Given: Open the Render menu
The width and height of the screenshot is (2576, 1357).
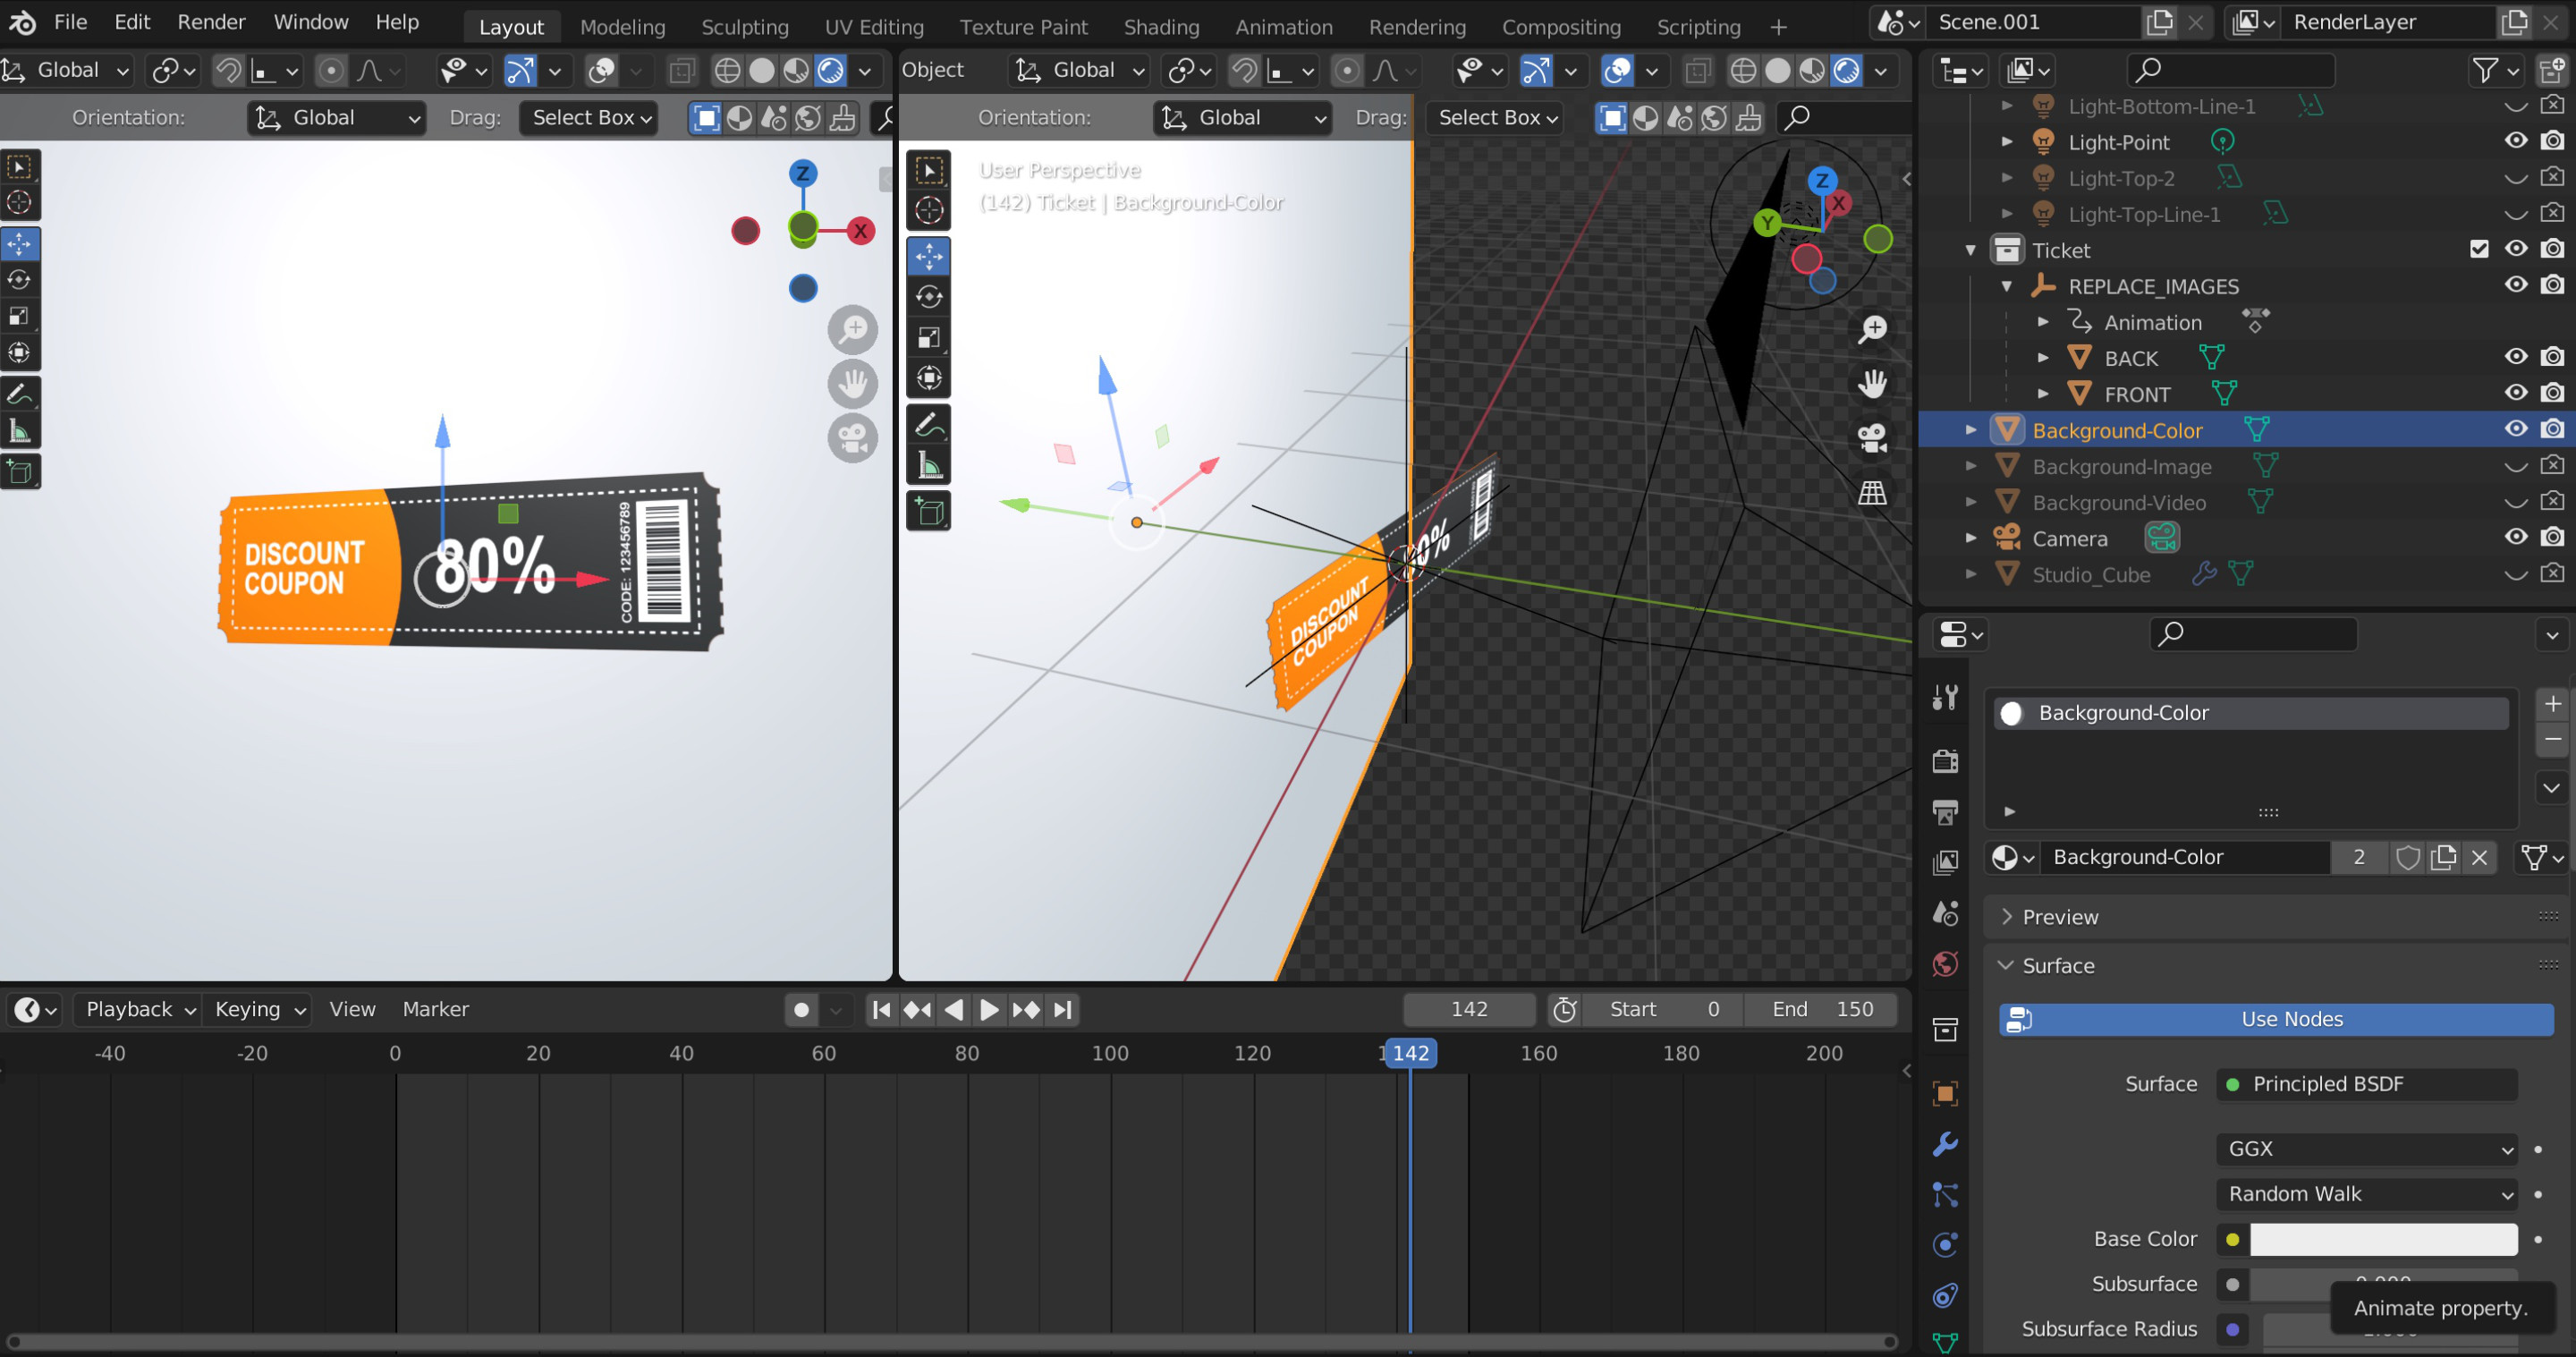Looking at the screenshot, I should [x=211, y=22].
